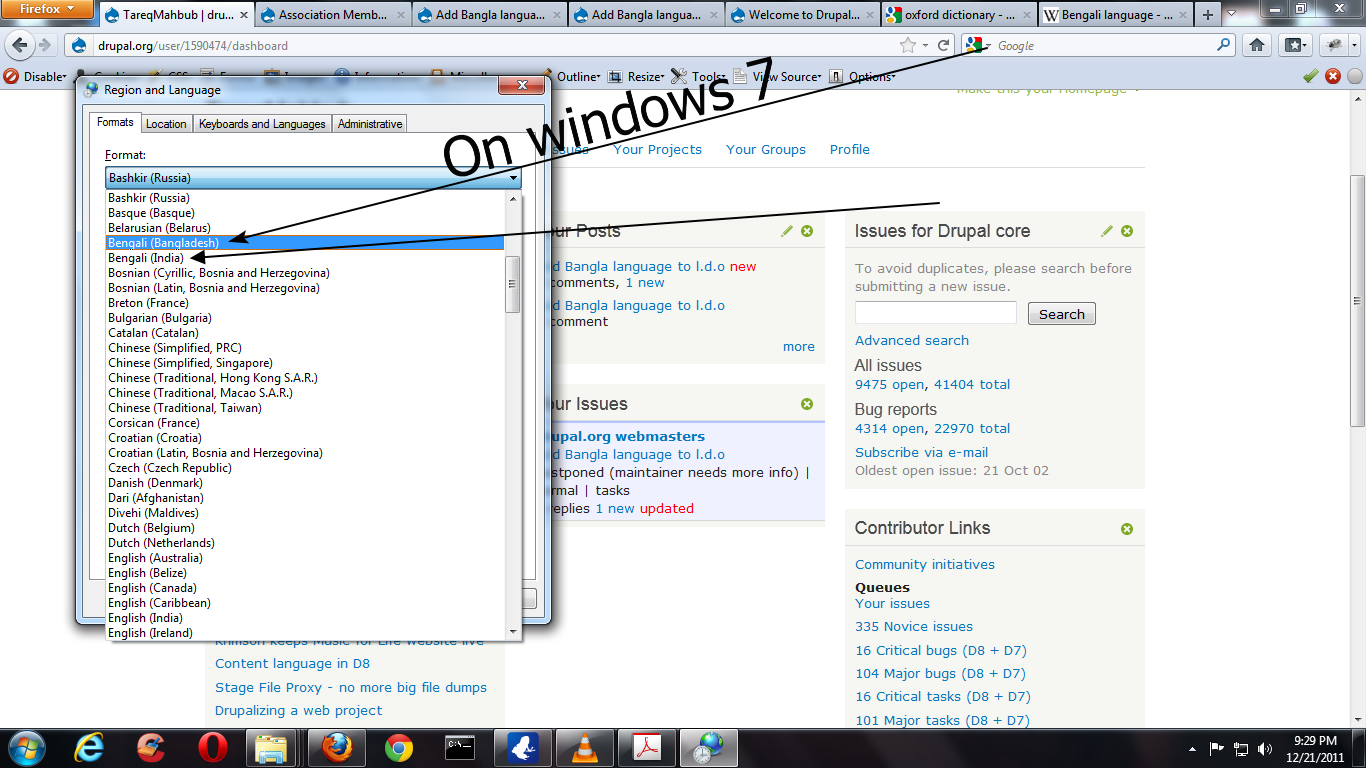This screenshot has width=1366, height=768.
Task: Switch to the Keyboards and Languages tab
Action: (x=262, y=124)
